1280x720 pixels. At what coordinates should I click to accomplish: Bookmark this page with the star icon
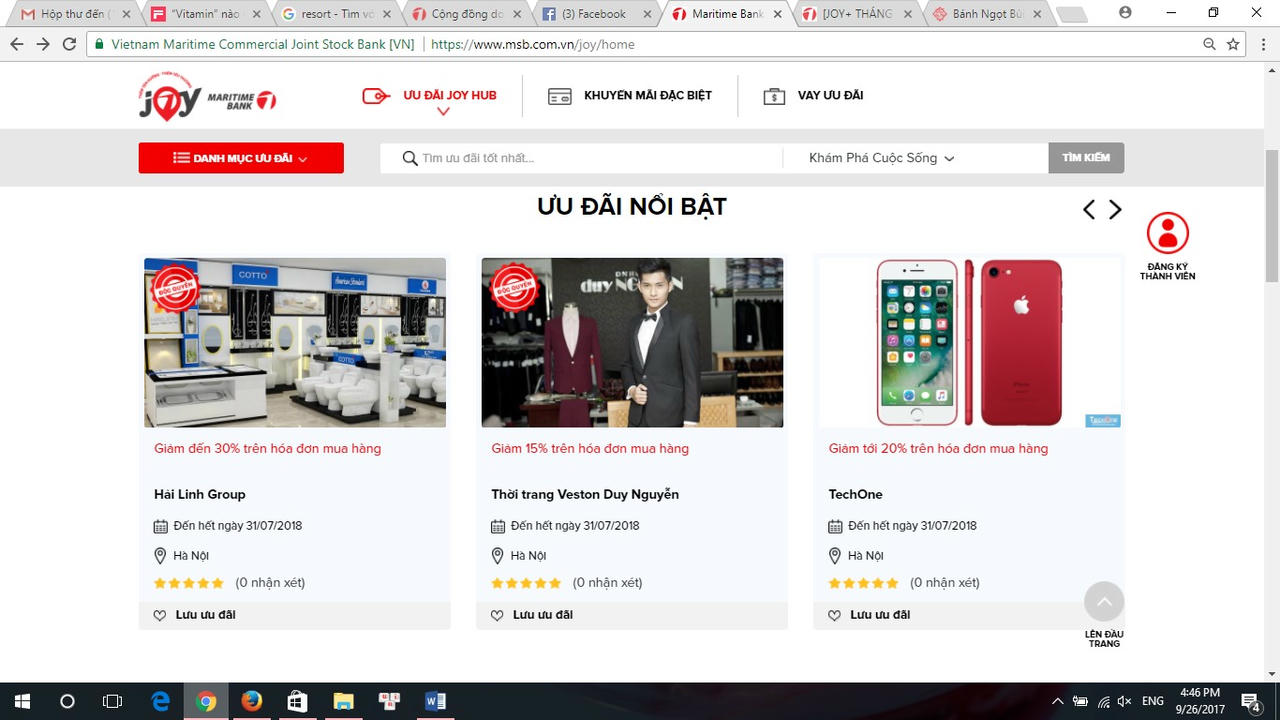click(x=1233, y=44)
